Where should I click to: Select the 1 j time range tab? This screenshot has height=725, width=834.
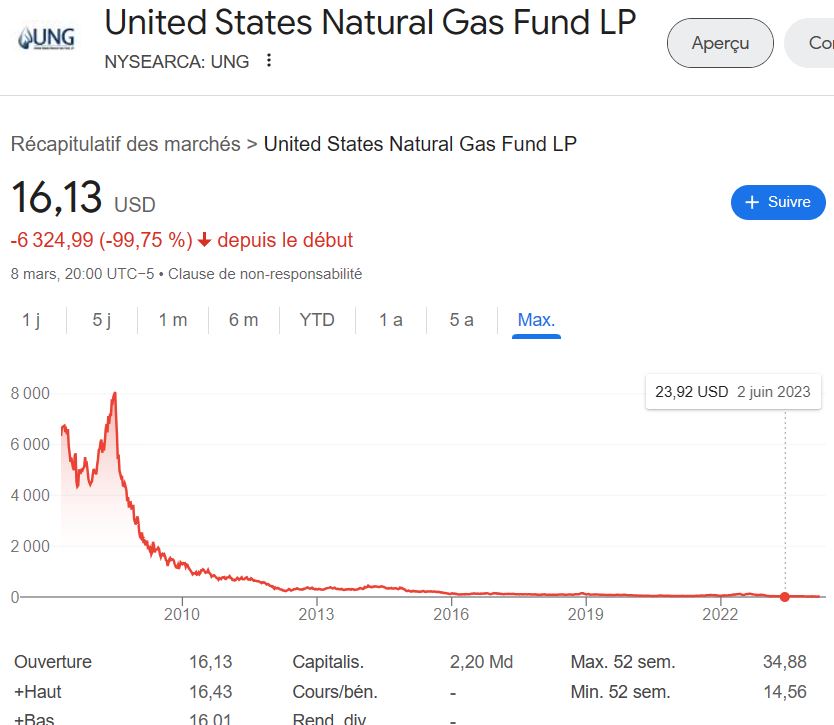click(x=32, y=320)
